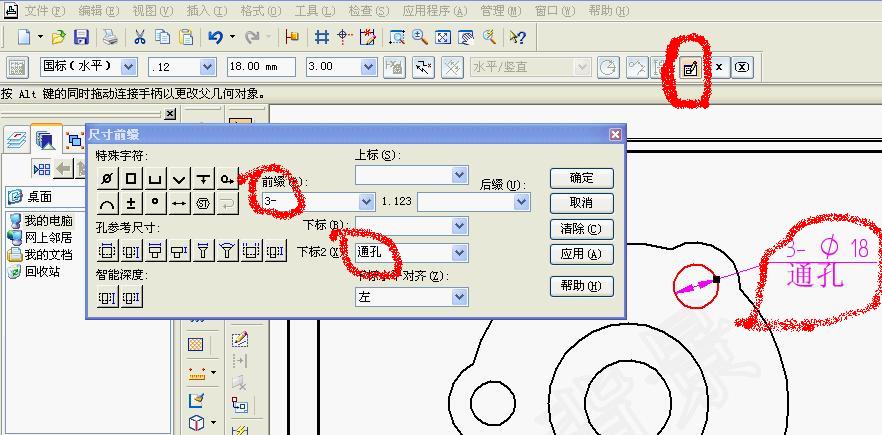The height and width of the screenshot is (435, 882).
Task: Insert the ST statistical tolerance symbol
Action: [203, 203]
